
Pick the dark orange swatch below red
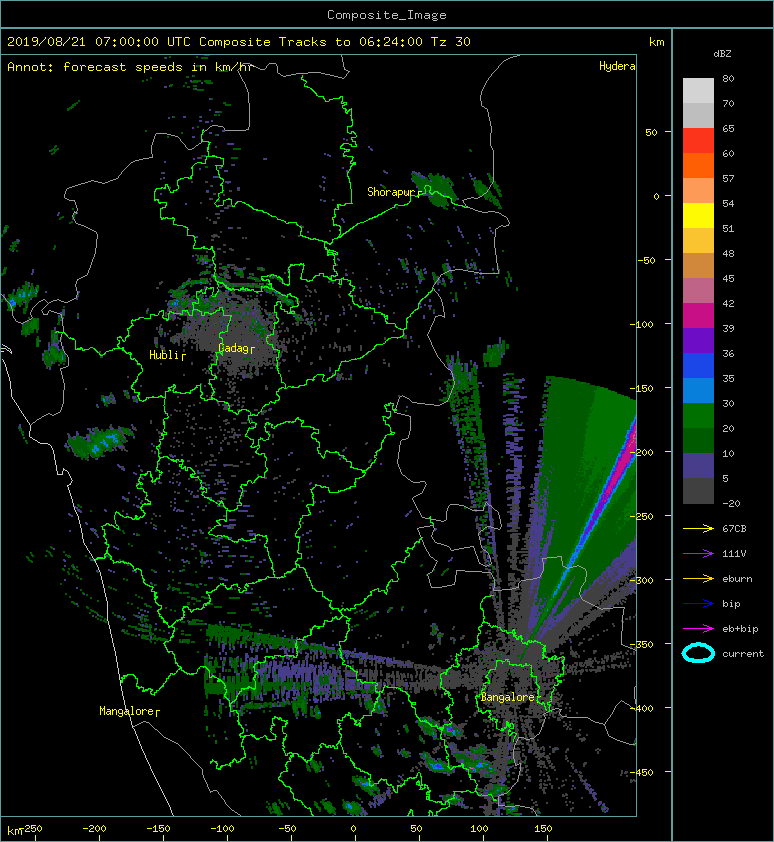[698, 165]
